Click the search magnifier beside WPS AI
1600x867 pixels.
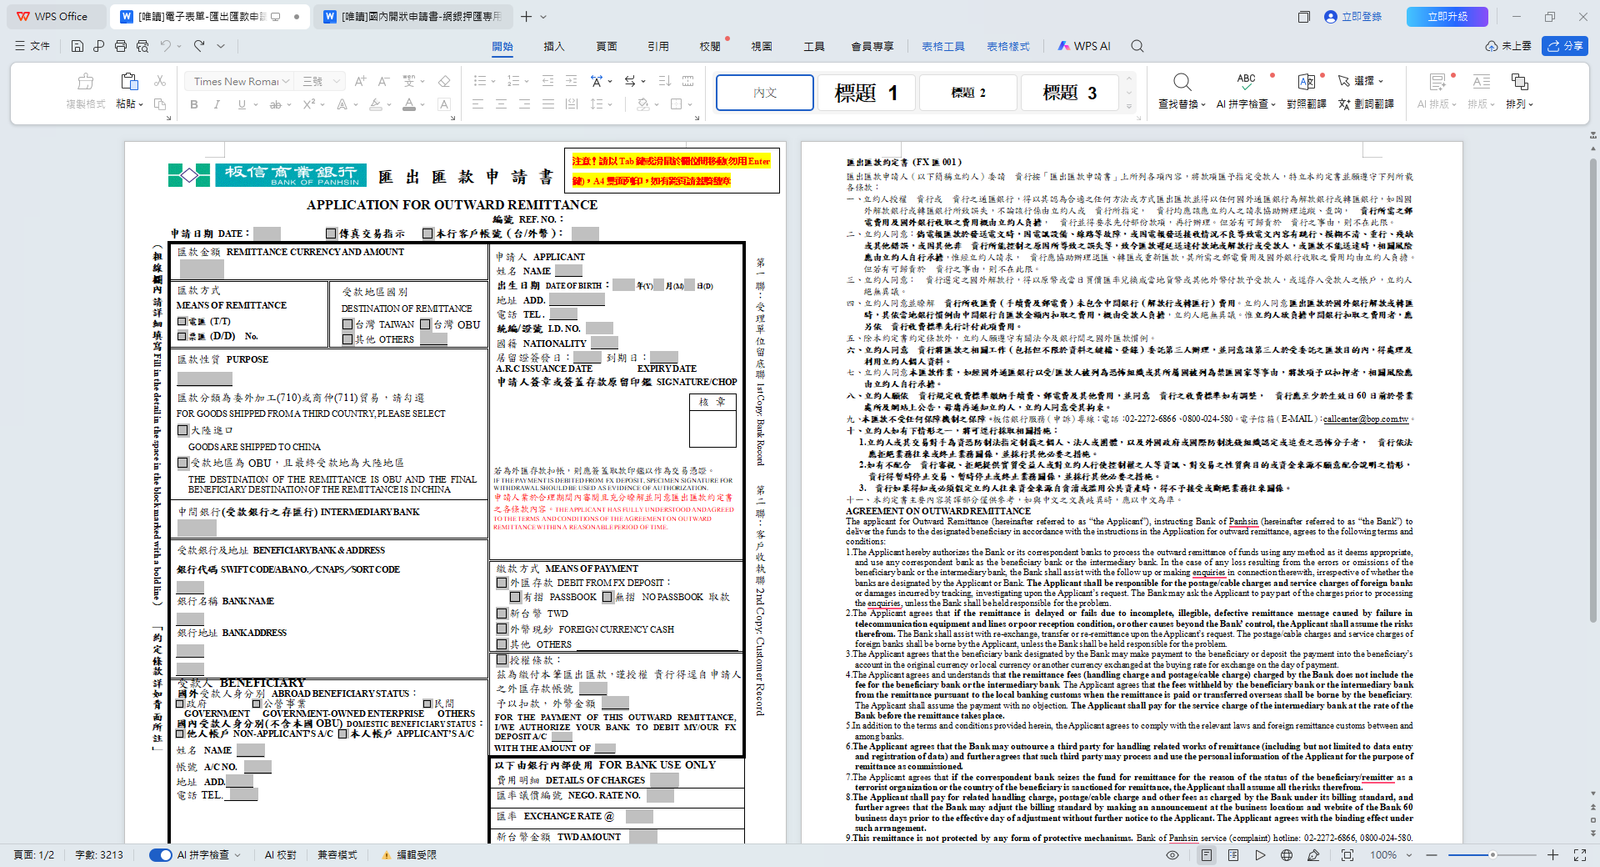pos(1137,46)
